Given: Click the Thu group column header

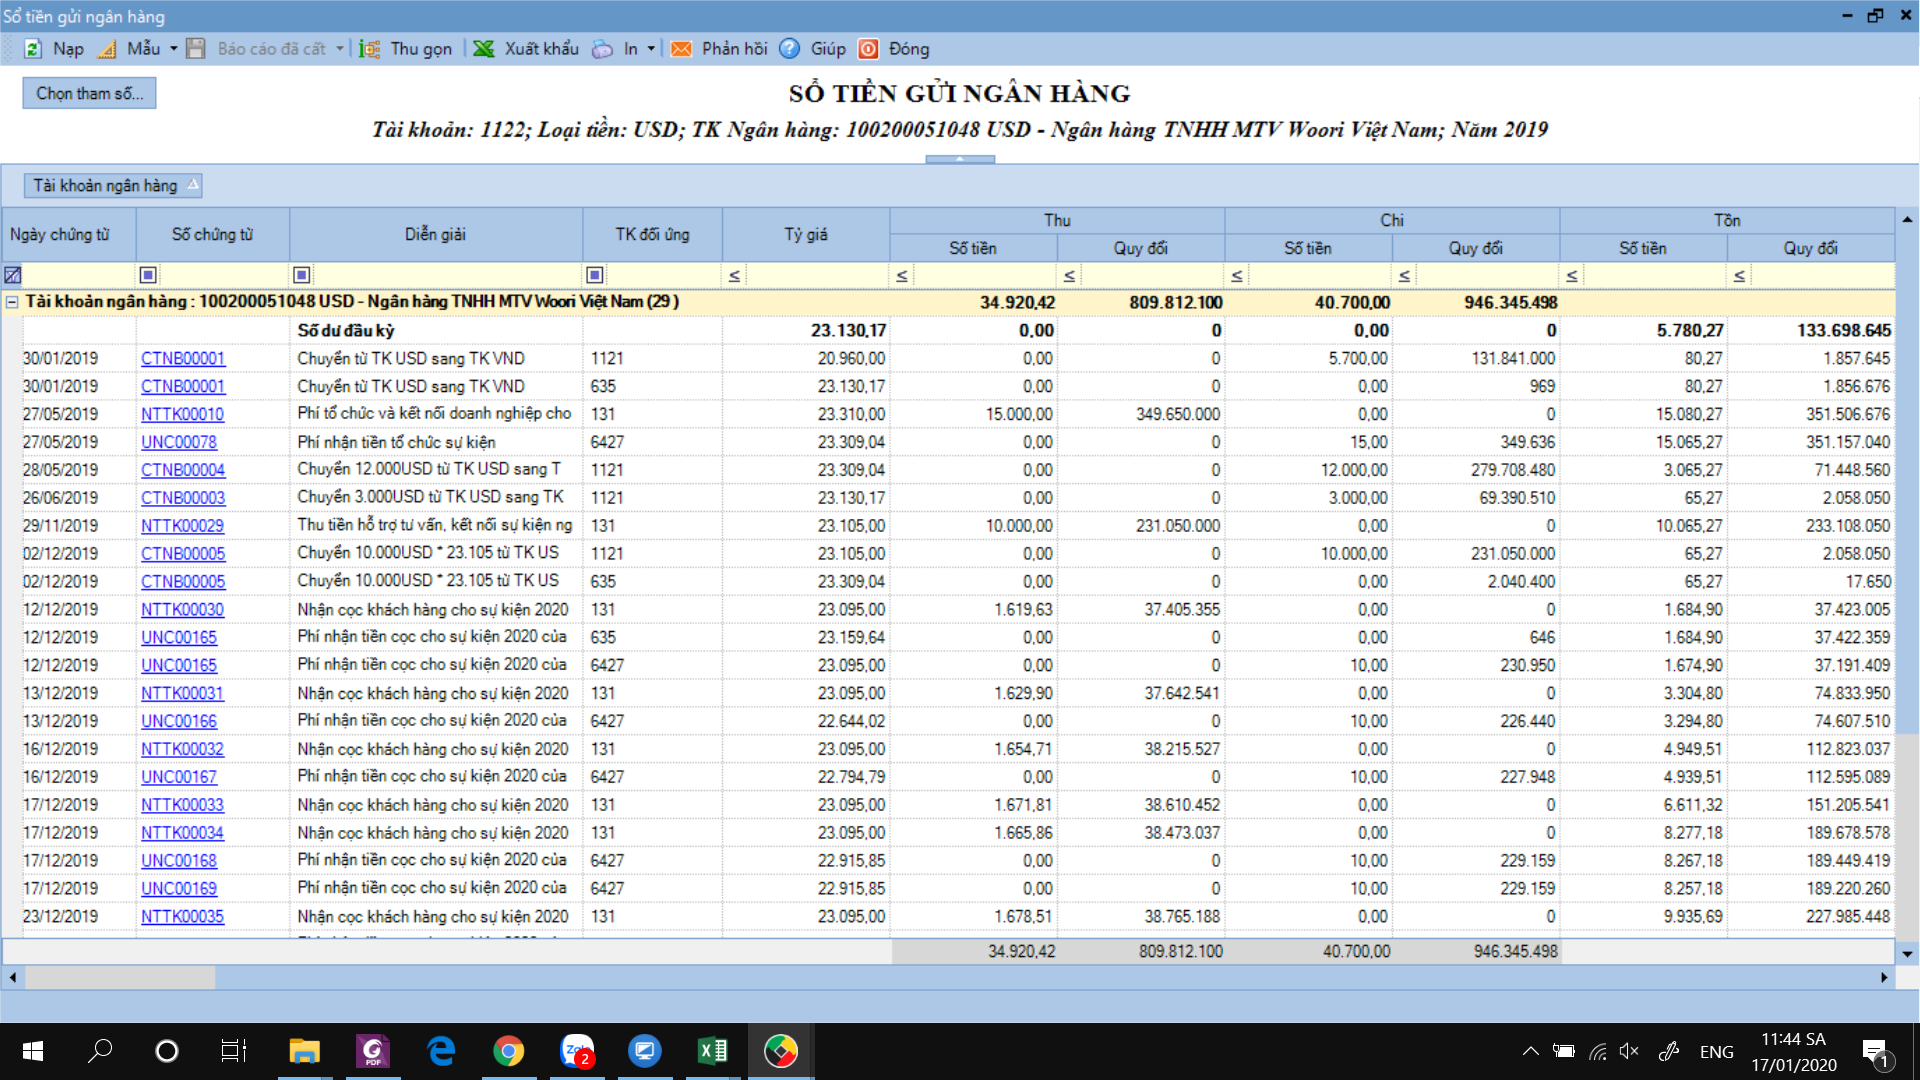Looking at the screenshot, I should [x=1057, y=220].
